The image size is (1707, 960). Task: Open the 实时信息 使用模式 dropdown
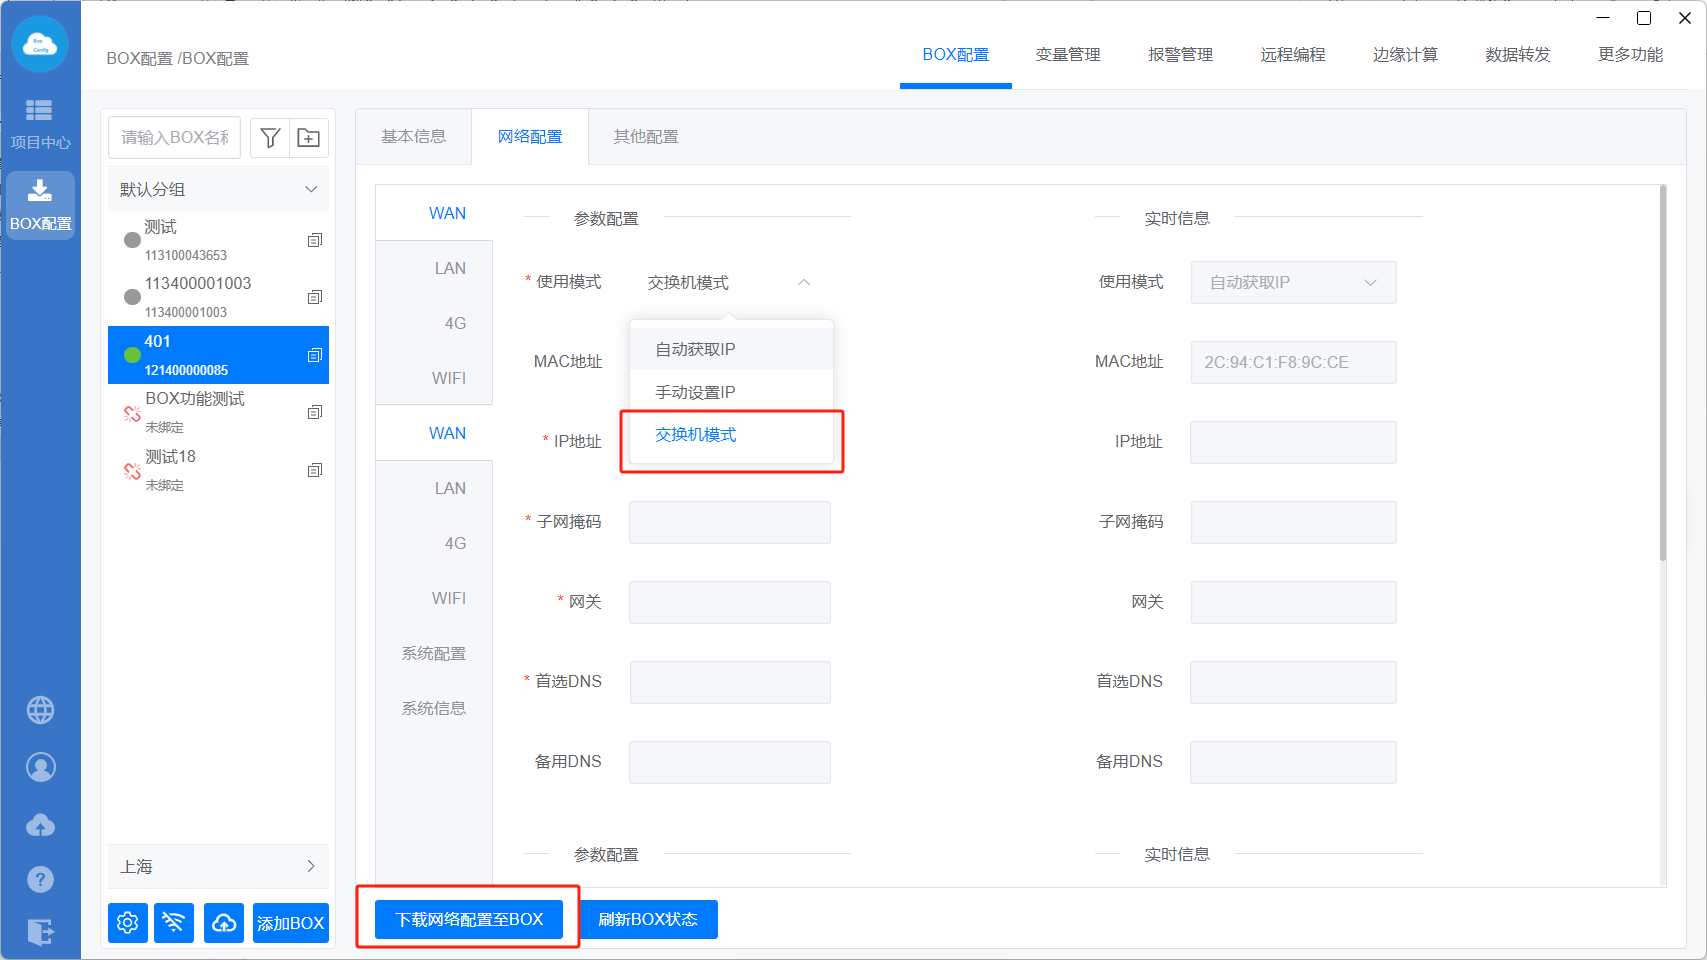[1293, 283]
